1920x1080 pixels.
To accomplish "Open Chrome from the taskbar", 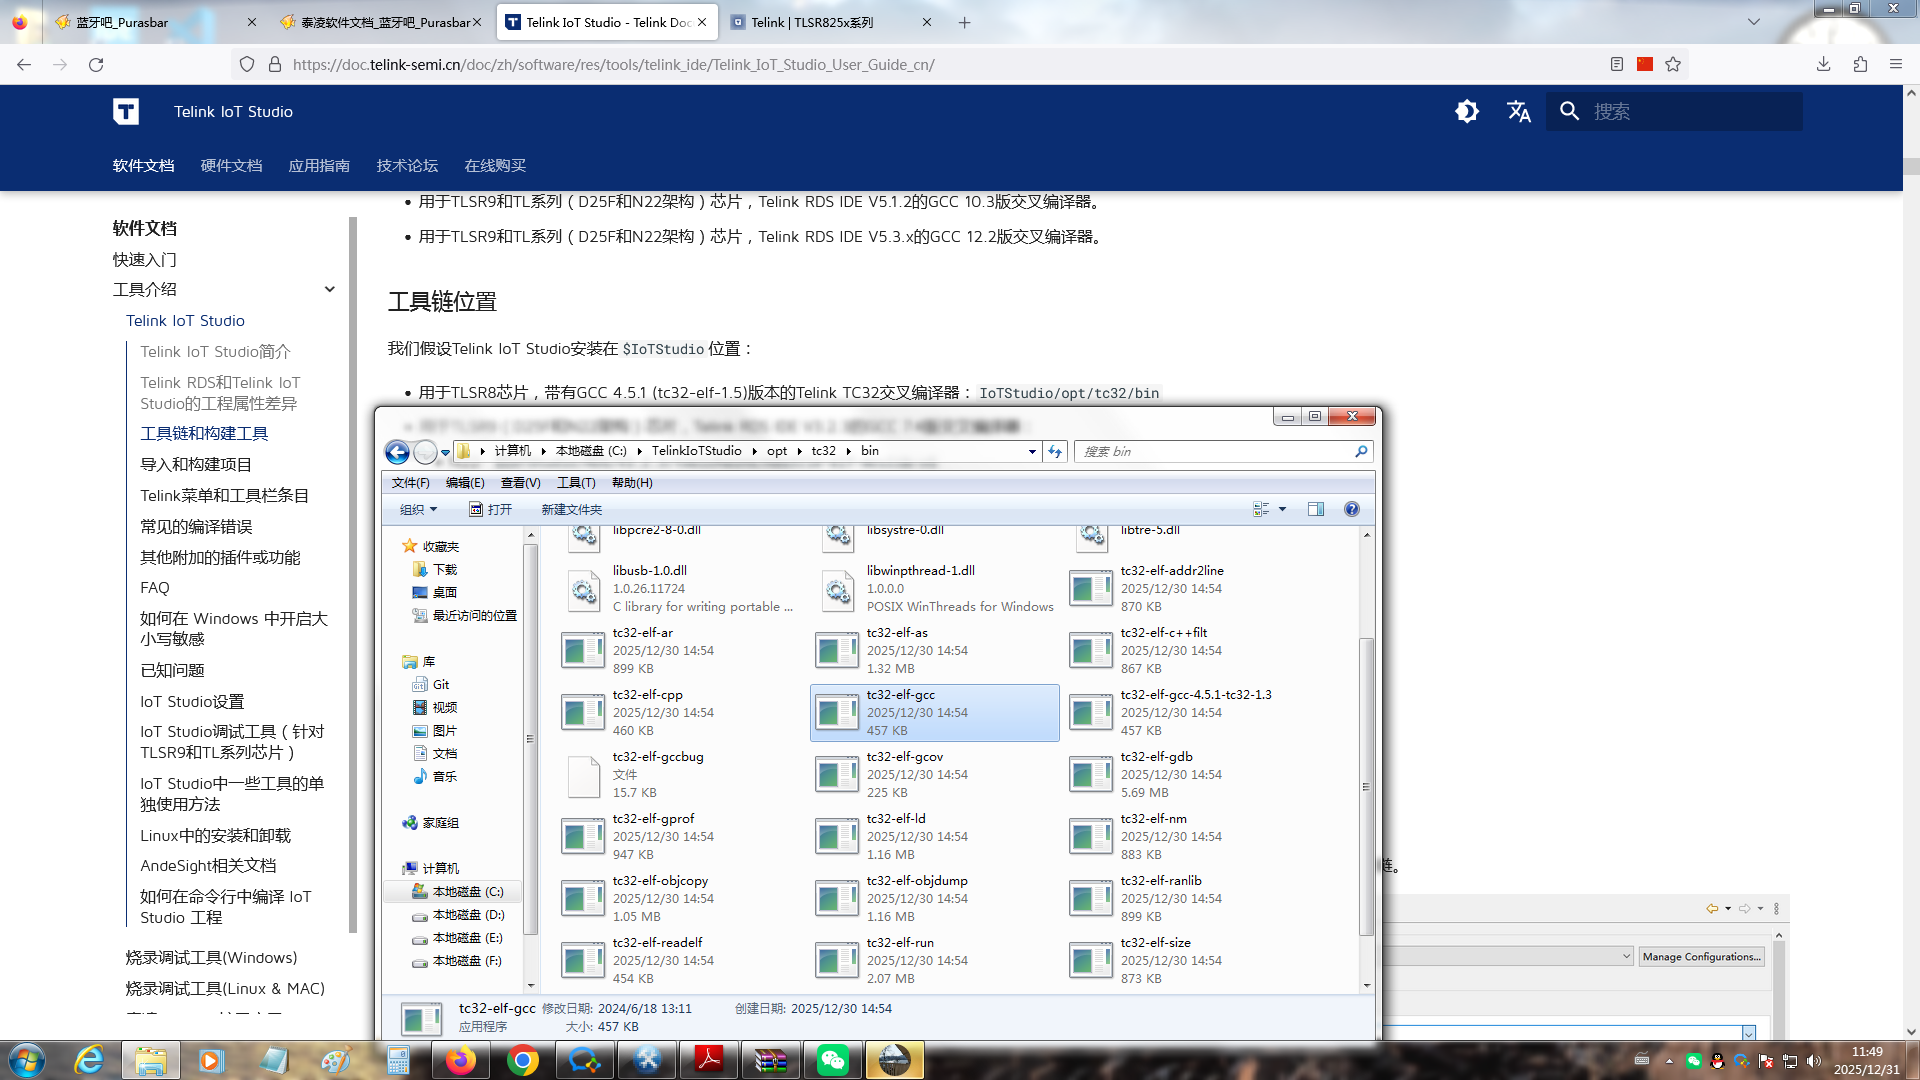I will tap(522, 1060).
